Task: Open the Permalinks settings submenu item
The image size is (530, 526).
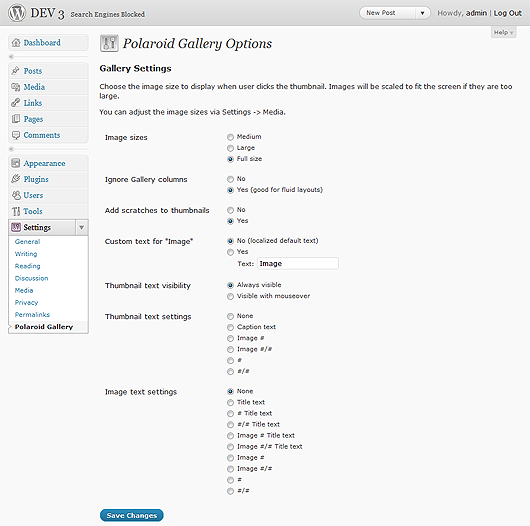Action: pos(32,315)
